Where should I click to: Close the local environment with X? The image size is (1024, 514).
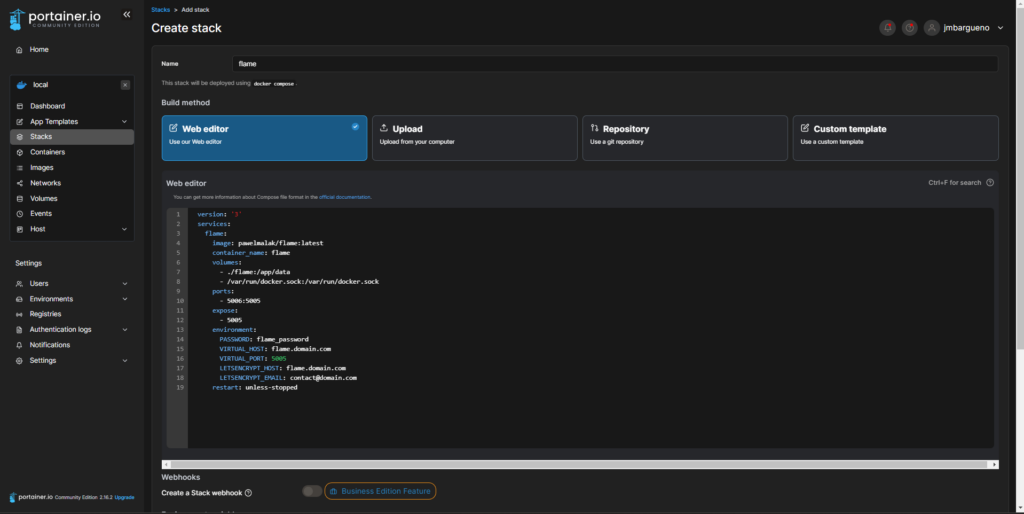point(125,85)
